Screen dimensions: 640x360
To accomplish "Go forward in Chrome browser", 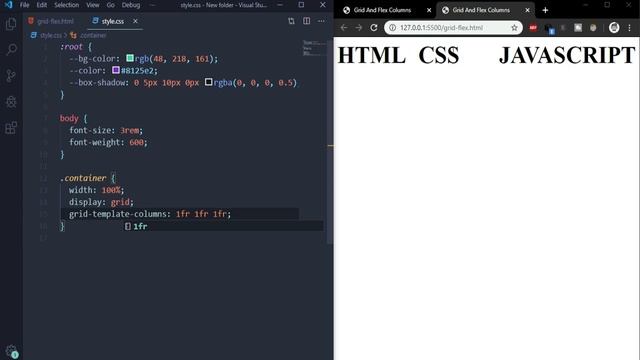I will coord(359,27).
